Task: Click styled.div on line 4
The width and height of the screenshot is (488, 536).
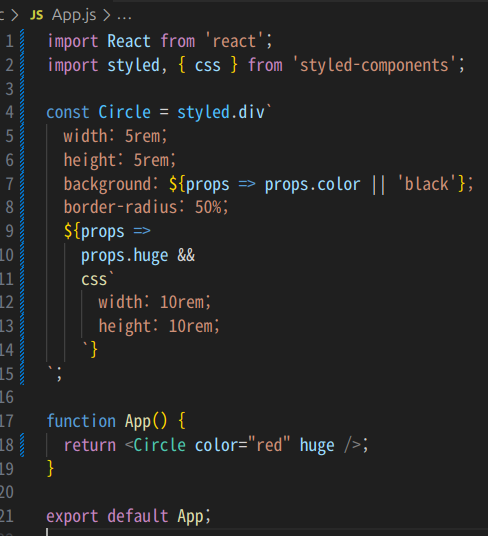Action: (x=221, y=112)
